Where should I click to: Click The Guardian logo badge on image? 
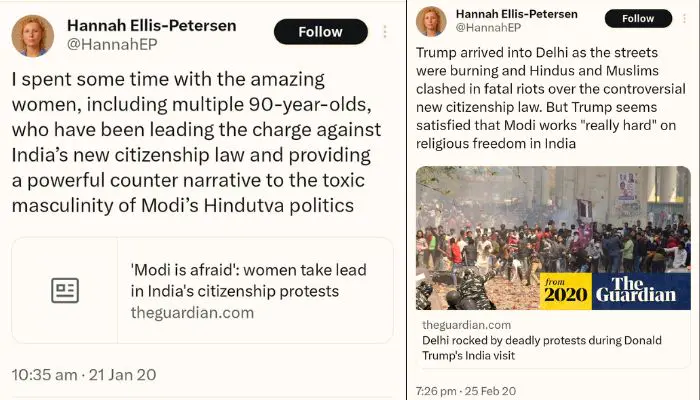click(641, 291)
